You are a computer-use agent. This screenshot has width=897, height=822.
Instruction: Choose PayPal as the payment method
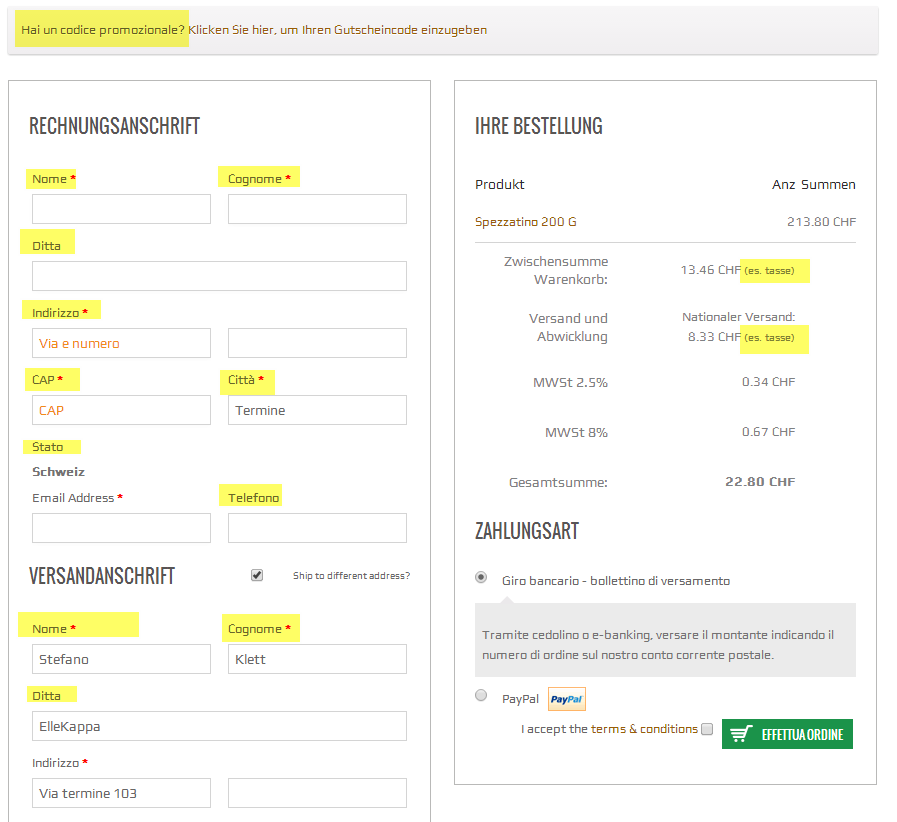point(481,695)
